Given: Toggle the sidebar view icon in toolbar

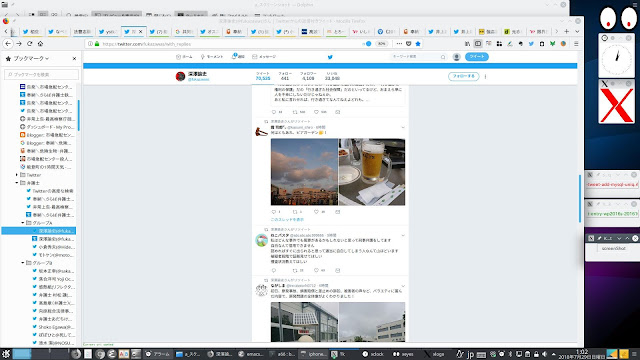Looking at the screenshot, I should [478, 44].
